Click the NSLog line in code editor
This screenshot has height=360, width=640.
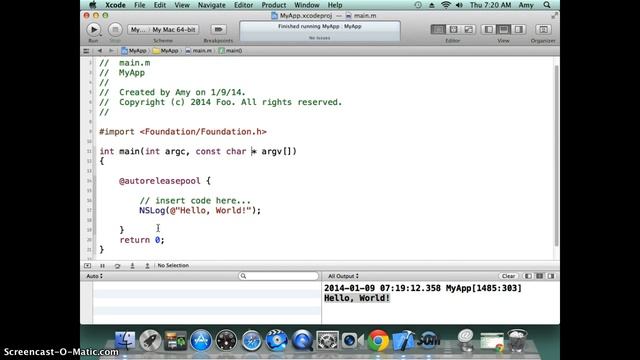pyautogui.click(x=200, y=211)
